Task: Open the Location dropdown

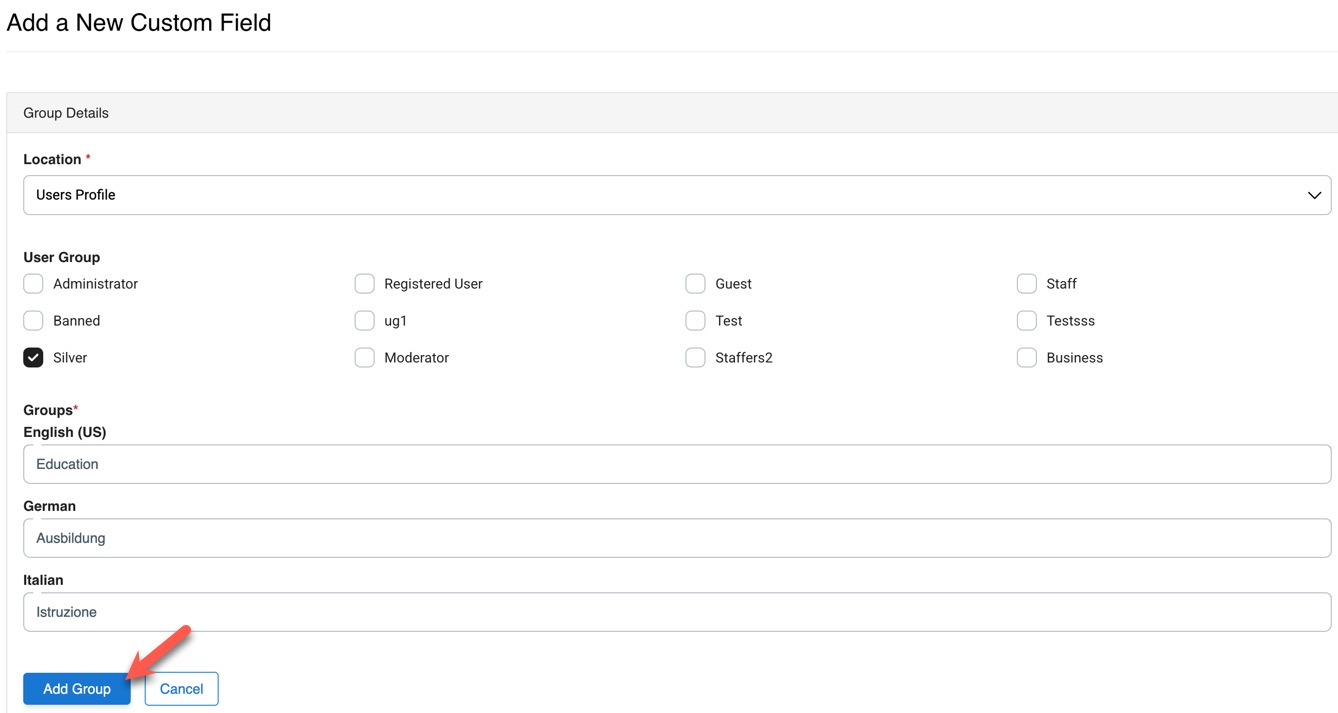Action: pyautogui.click(x=676, y=195)
